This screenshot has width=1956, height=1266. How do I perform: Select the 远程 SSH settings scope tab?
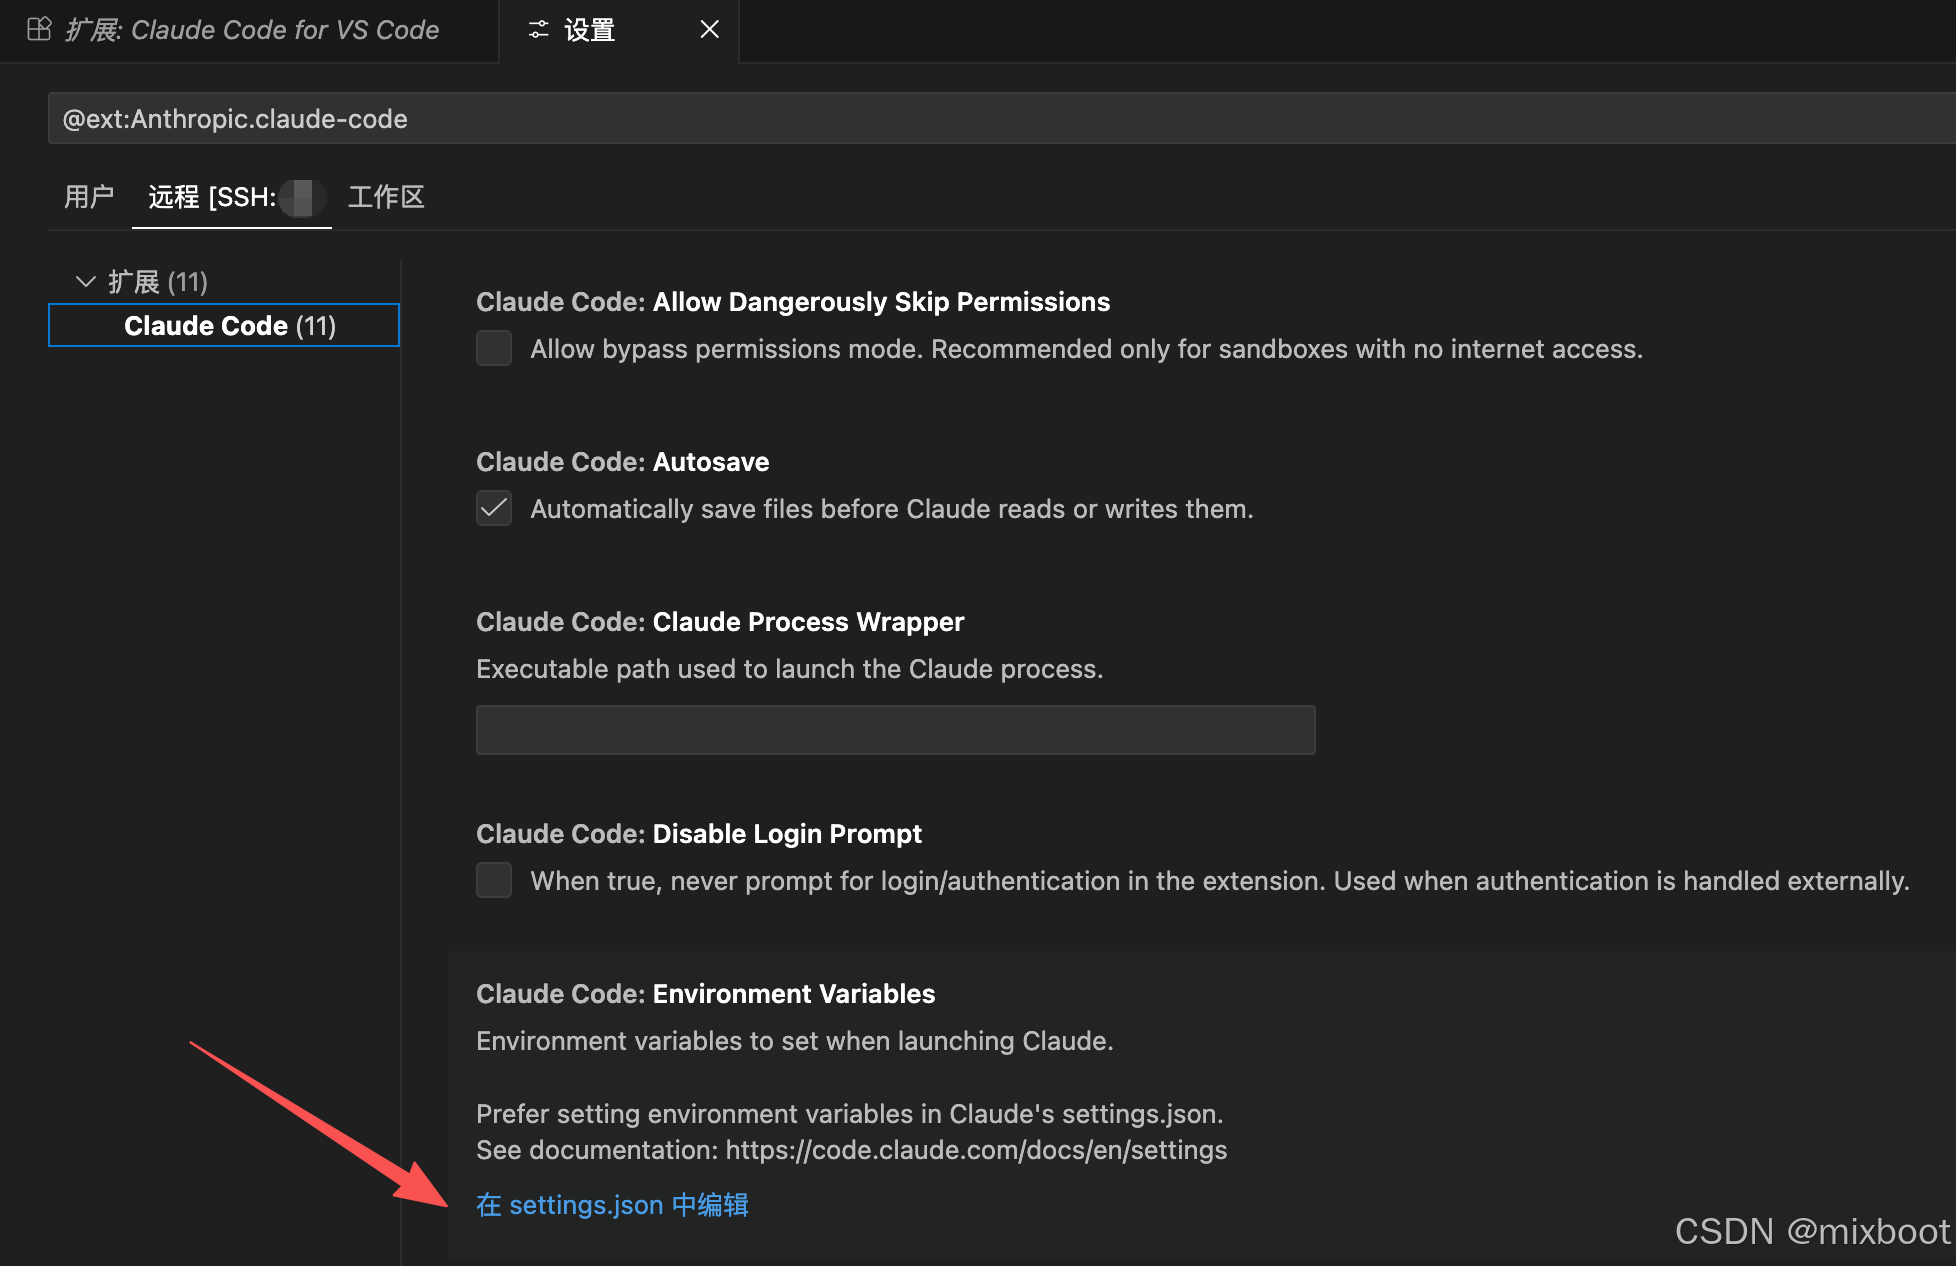[231, 197]
